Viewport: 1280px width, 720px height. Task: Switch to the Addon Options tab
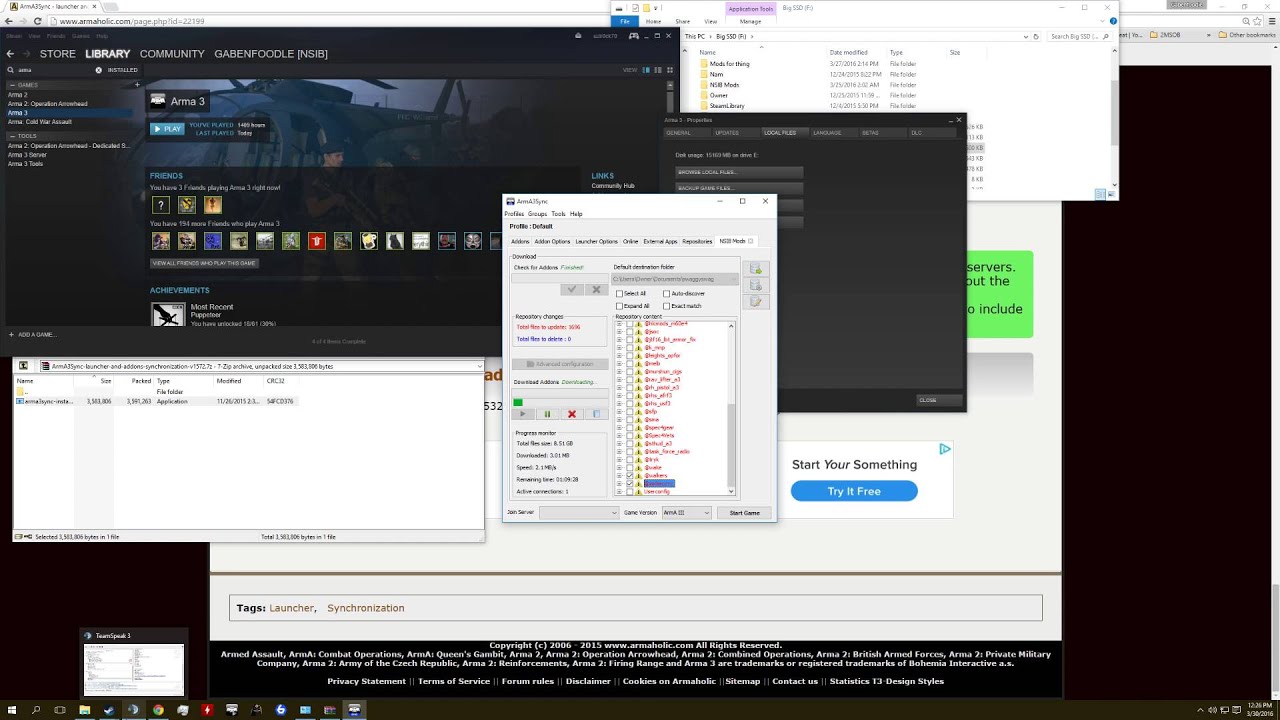(552, 241)
